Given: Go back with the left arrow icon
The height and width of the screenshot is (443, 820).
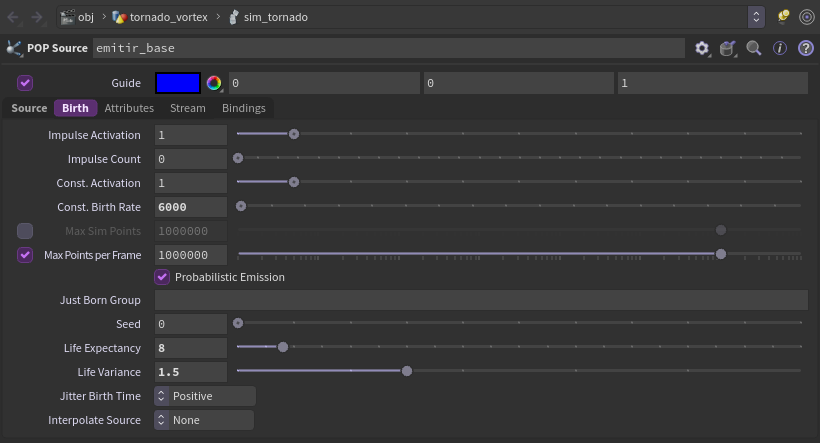Looking at the screenshot, I should pyautogui.click(x=13, y=17).
